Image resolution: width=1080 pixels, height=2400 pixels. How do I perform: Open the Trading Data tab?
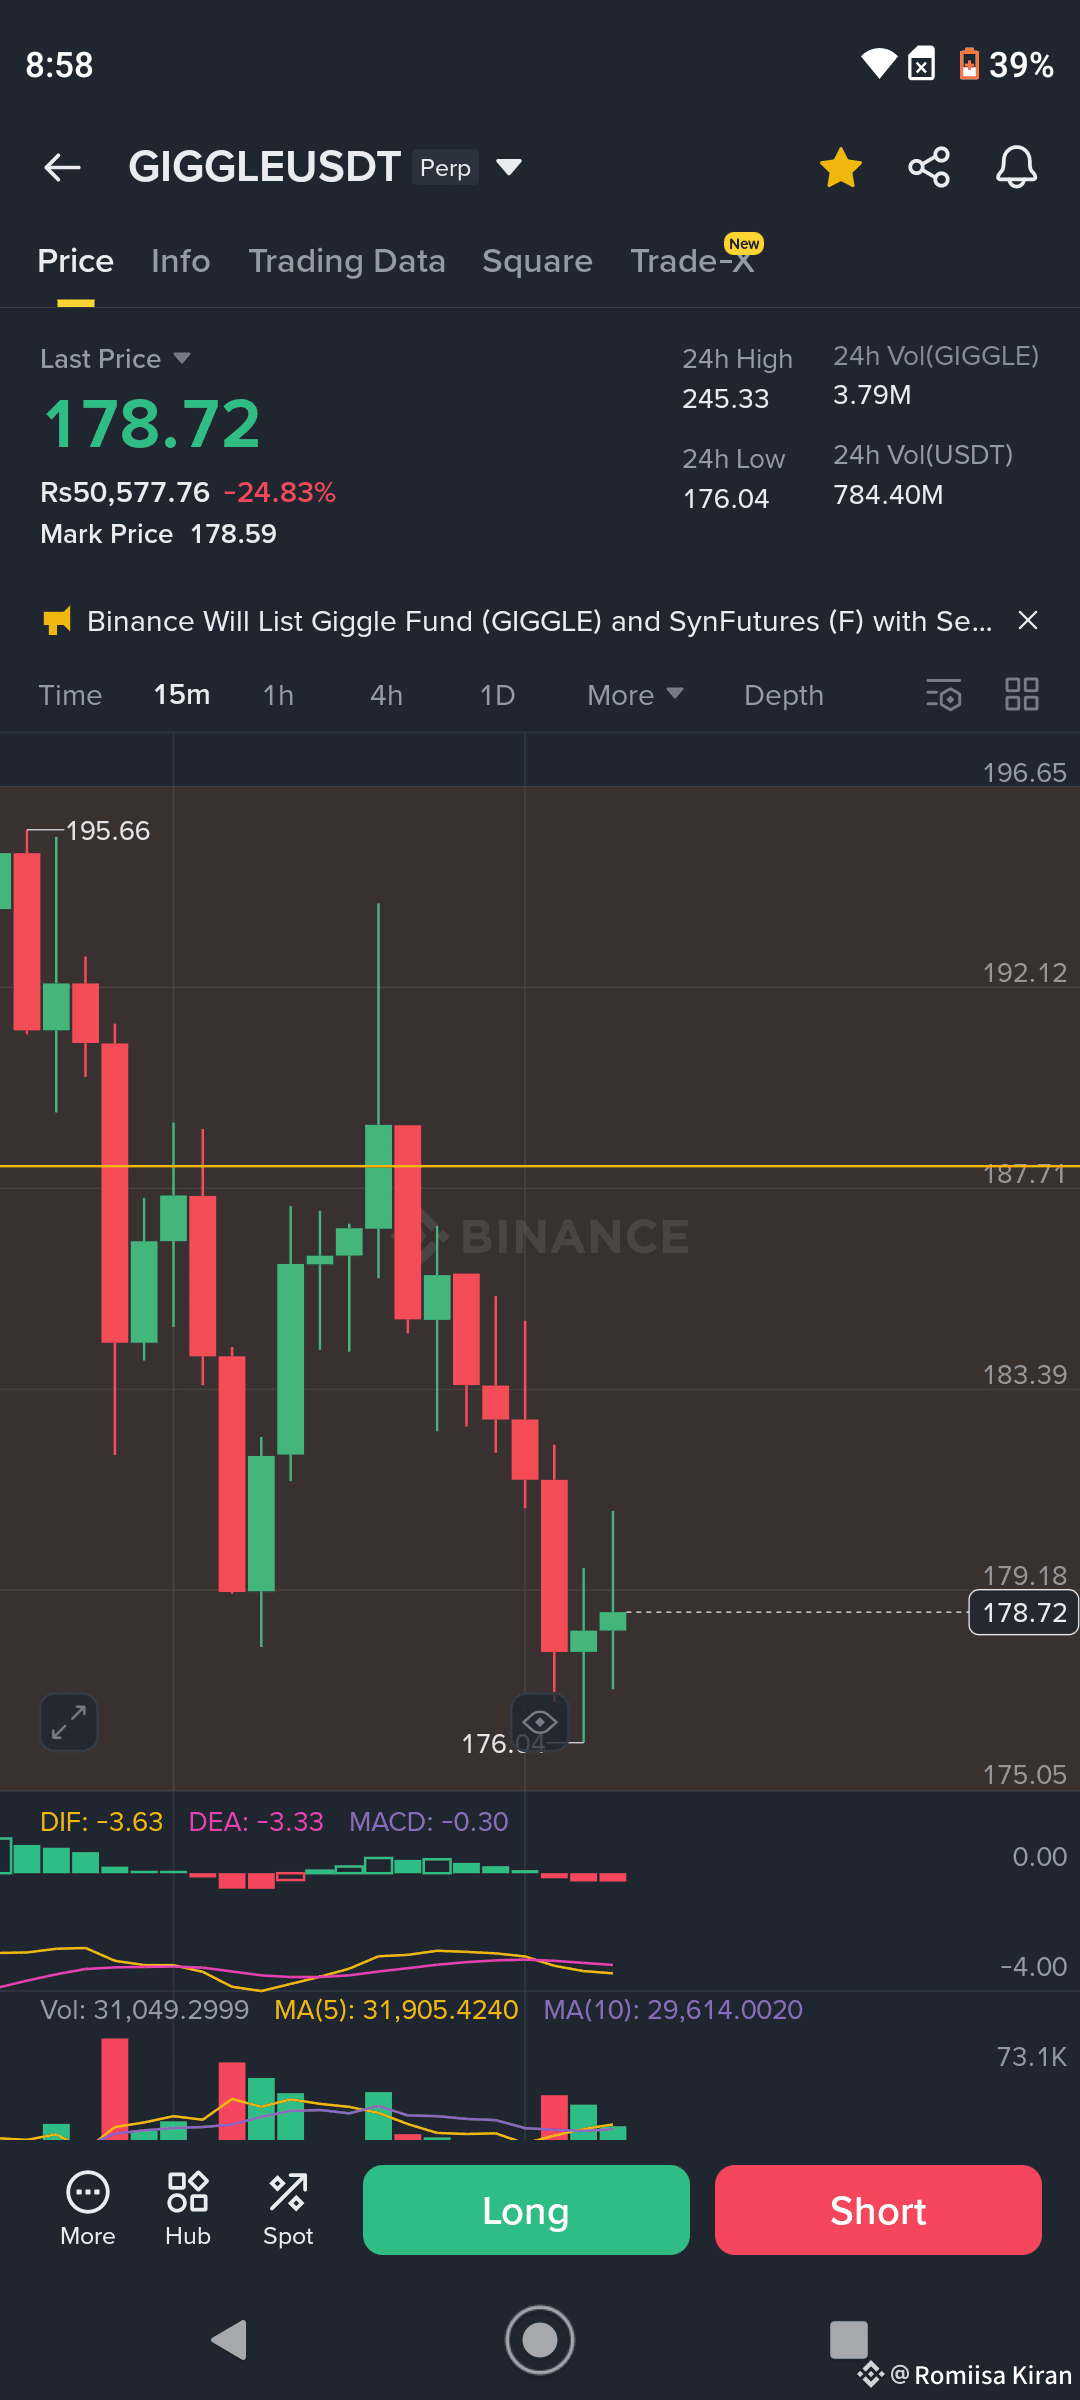(x=347, y=262)
